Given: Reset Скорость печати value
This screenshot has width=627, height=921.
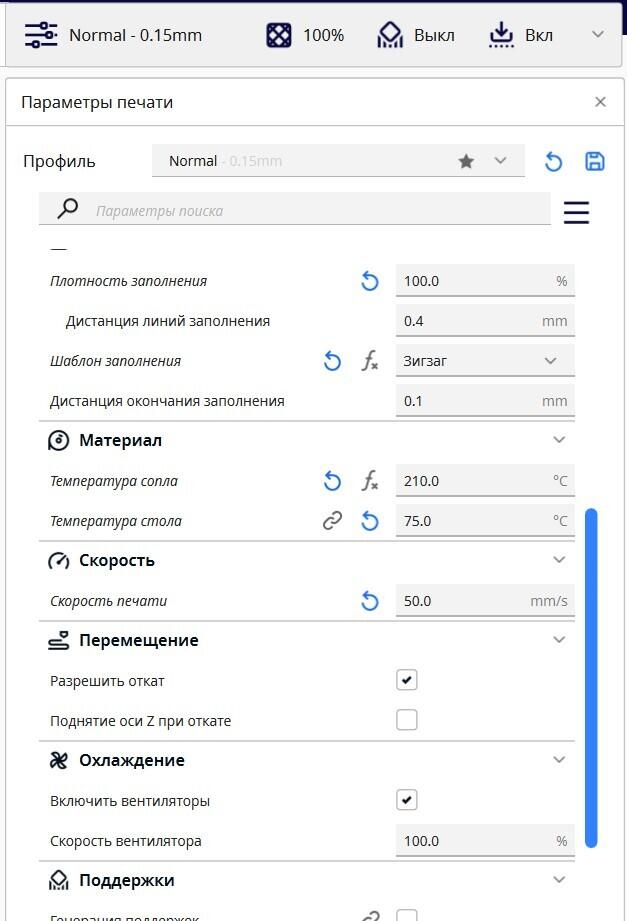Looking at the screenshot, I should (370, 601).
